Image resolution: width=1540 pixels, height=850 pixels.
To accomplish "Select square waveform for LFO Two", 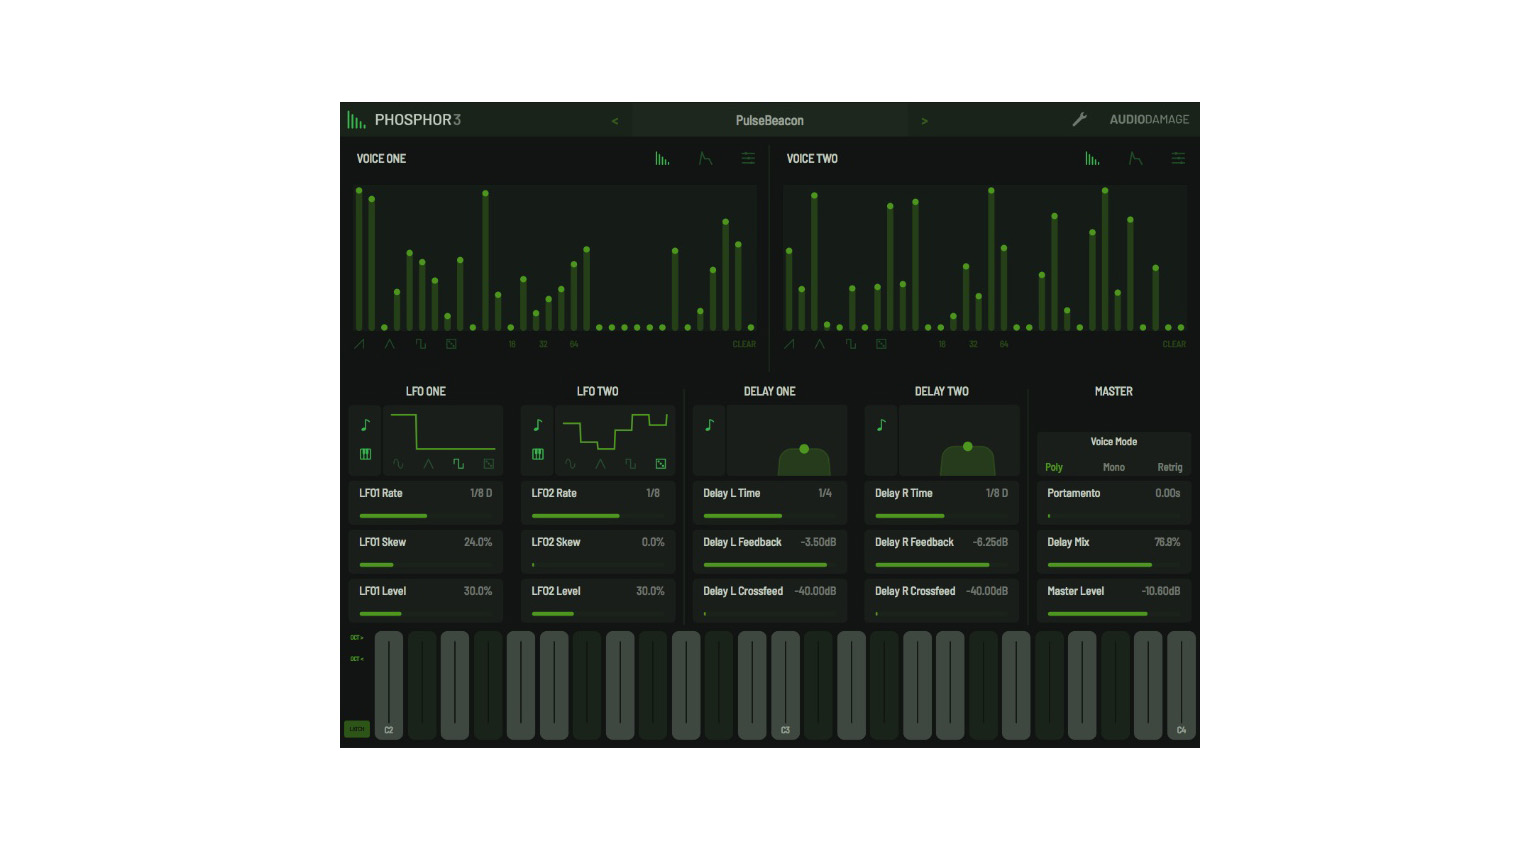I will (630, 464).
